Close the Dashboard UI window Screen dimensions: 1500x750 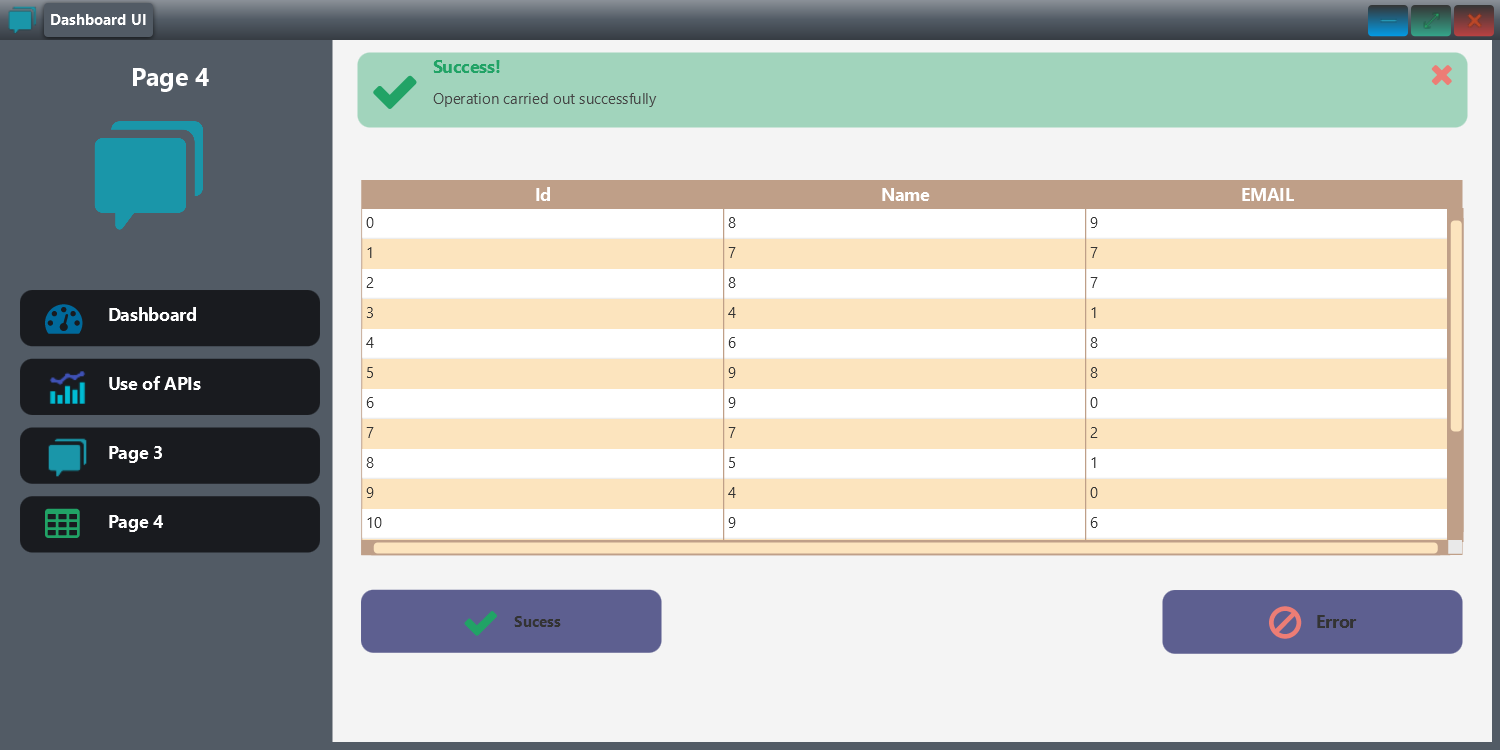point(1474,21)
